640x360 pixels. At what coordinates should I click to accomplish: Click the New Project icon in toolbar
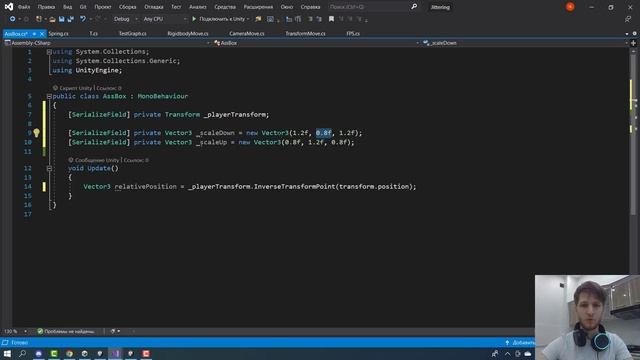(39, 19)
